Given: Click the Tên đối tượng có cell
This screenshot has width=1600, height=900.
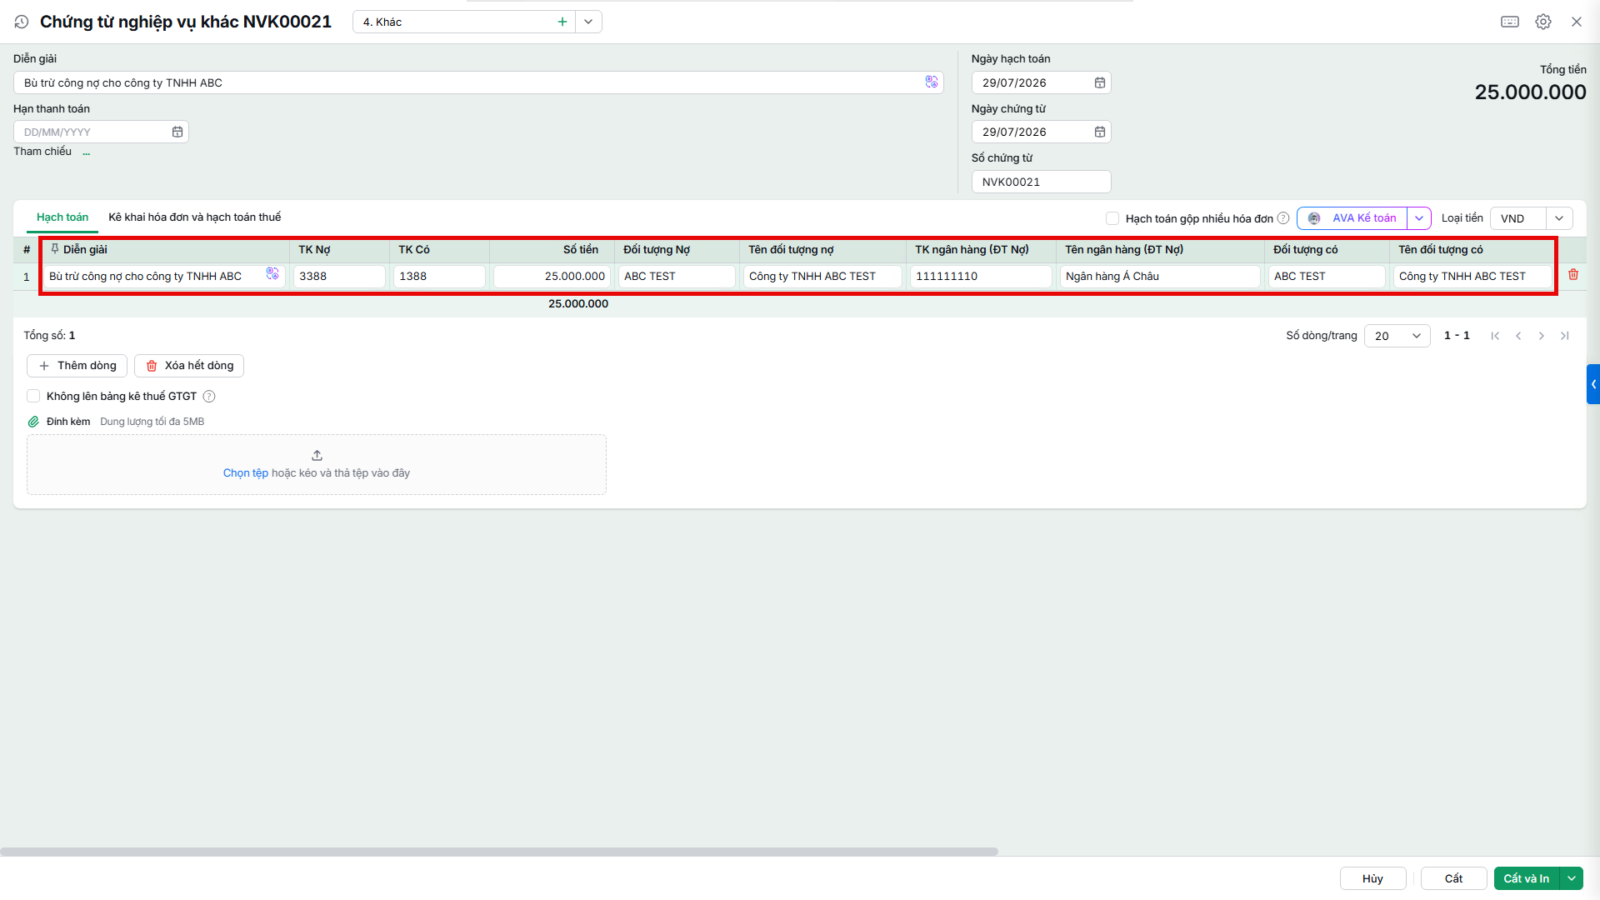Looking at the screenshot, I should click(1472, 276).
